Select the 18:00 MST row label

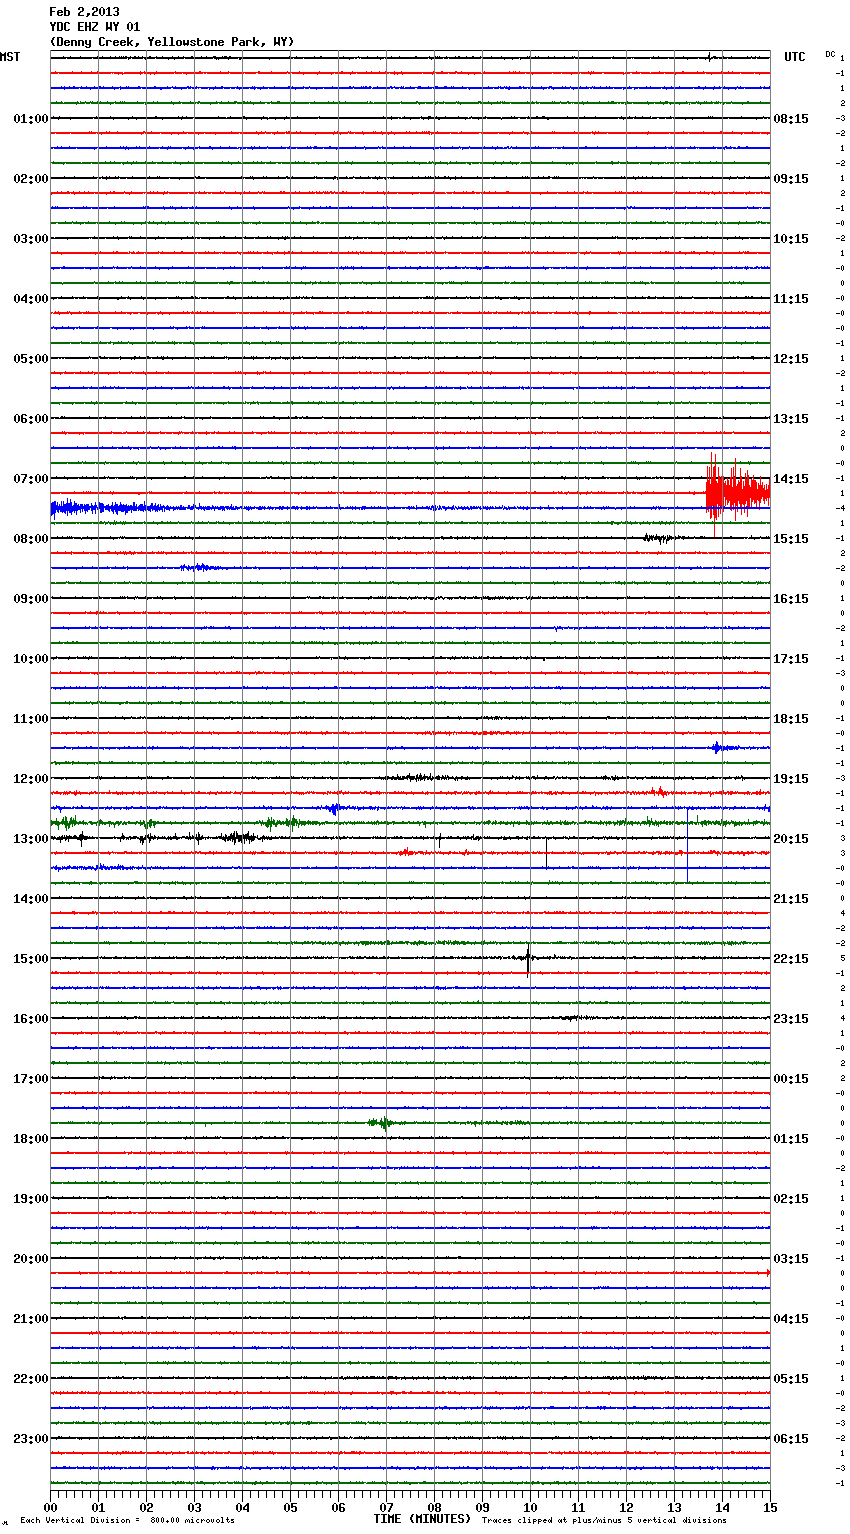click(x=31, y=1139)
